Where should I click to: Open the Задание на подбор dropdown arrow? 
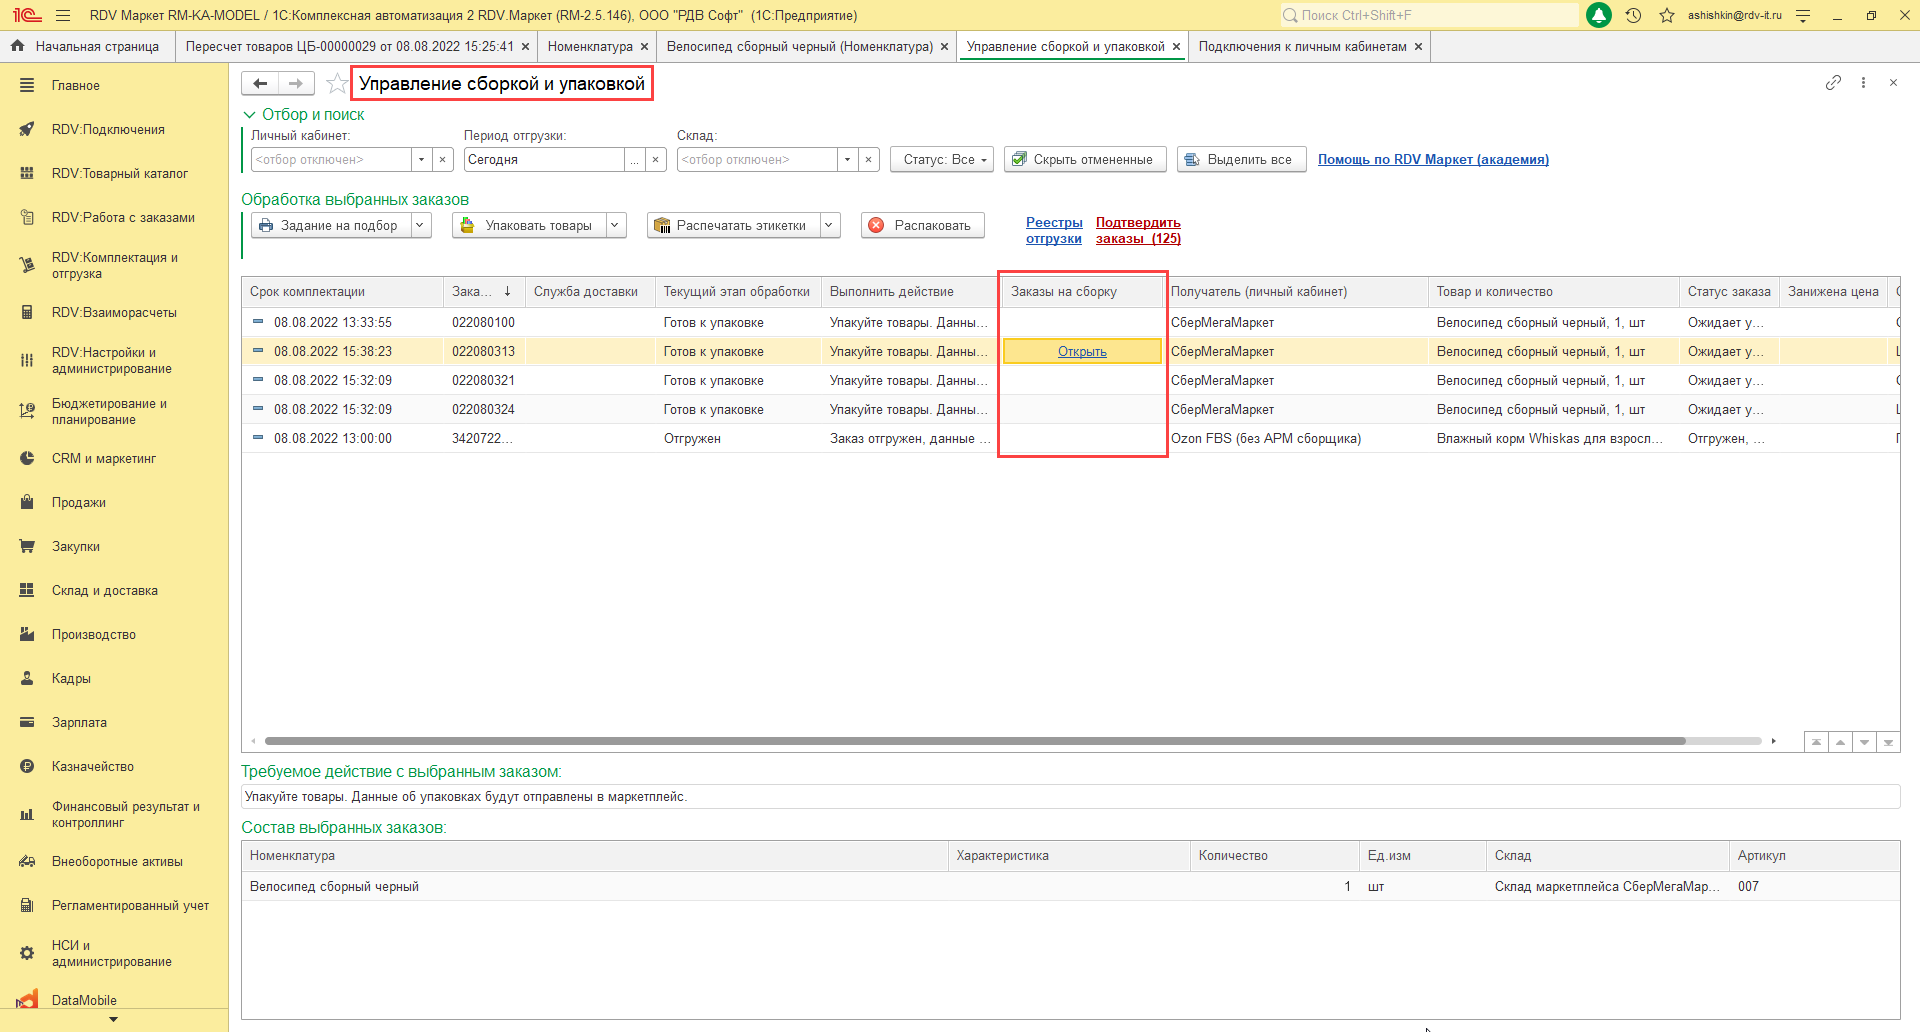420,225
